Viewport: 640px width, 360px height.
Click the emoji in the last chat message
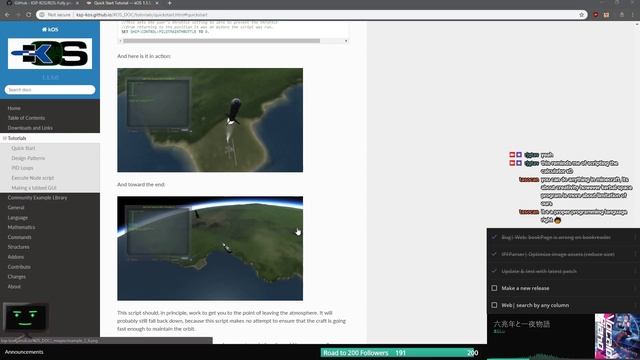pyautogui.click(x=558, y=220)
